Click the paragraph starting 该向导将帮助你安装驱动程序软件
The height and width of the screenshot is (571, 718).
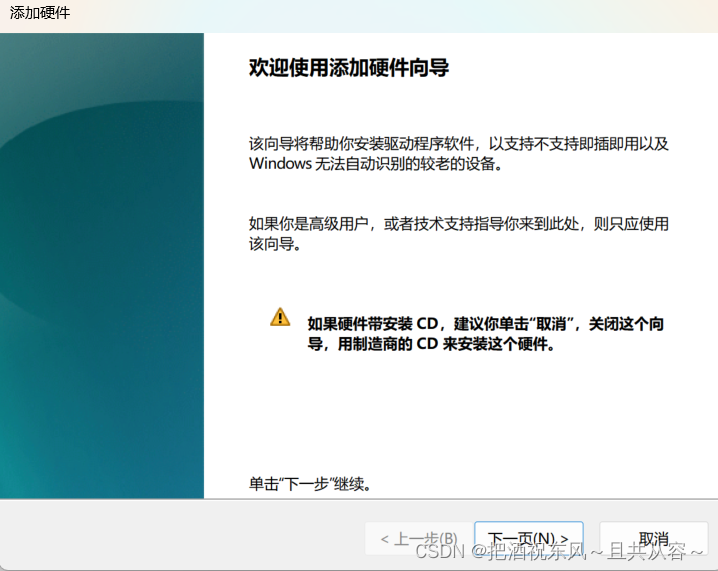point(459,153)
